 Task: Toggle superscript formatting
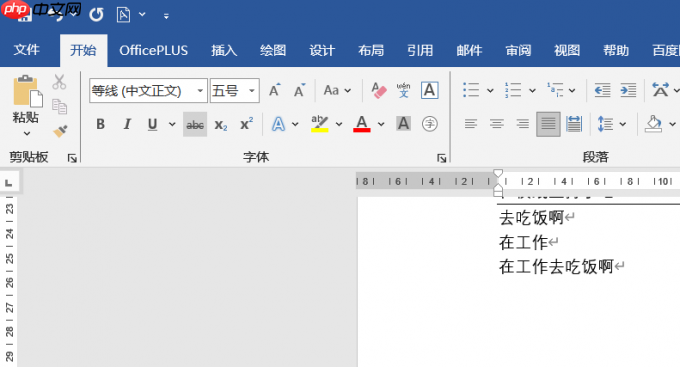point(246,124)
